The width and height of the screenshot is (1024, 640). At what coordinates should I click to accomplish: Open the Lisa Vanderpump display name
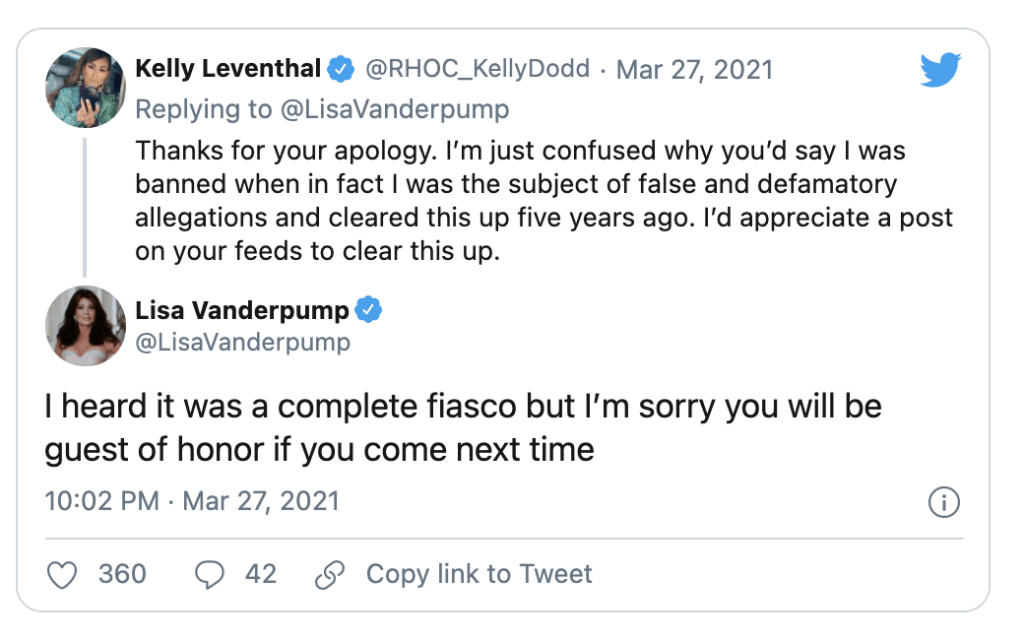pyautogui.click(x=242, y=310)
